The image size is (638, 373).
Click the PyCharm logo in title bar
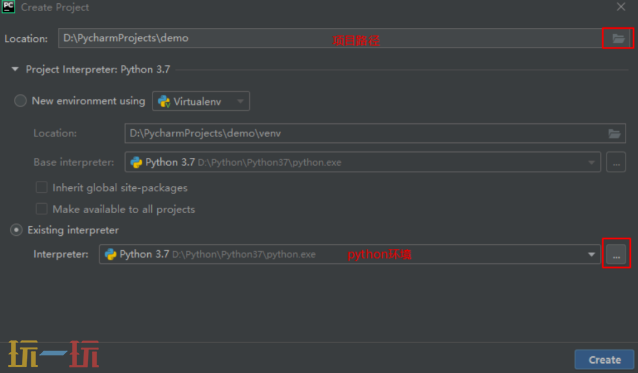coord(8,7)
